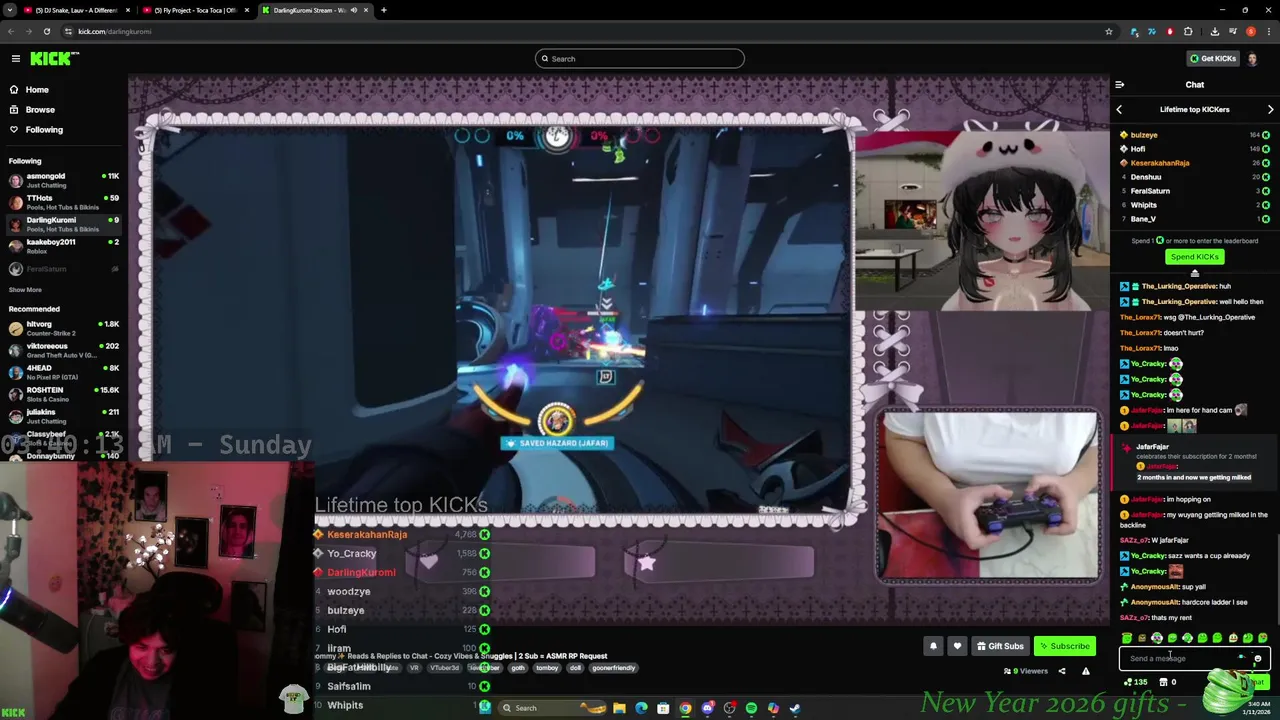Screen dimensions: 1280x720
Task: Click the green Subscribe button
Action: point(1063,646)
